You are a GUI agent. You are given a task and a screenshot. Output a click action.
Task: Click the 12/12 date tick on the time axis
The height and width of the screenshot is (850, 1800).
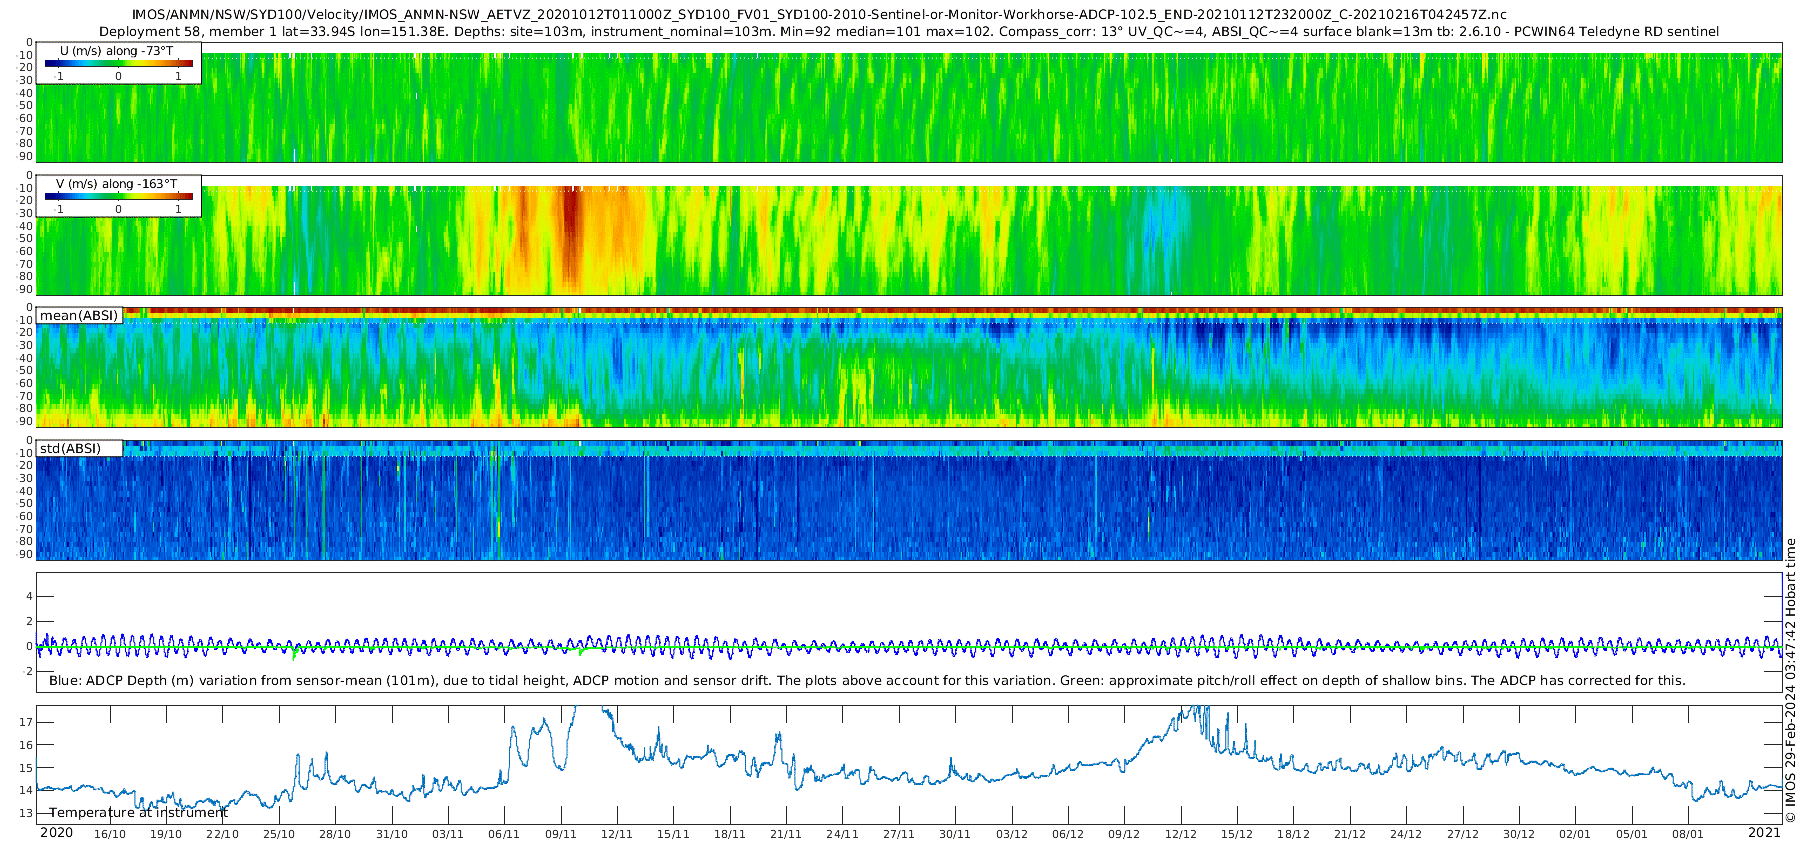pos(1181,834)
